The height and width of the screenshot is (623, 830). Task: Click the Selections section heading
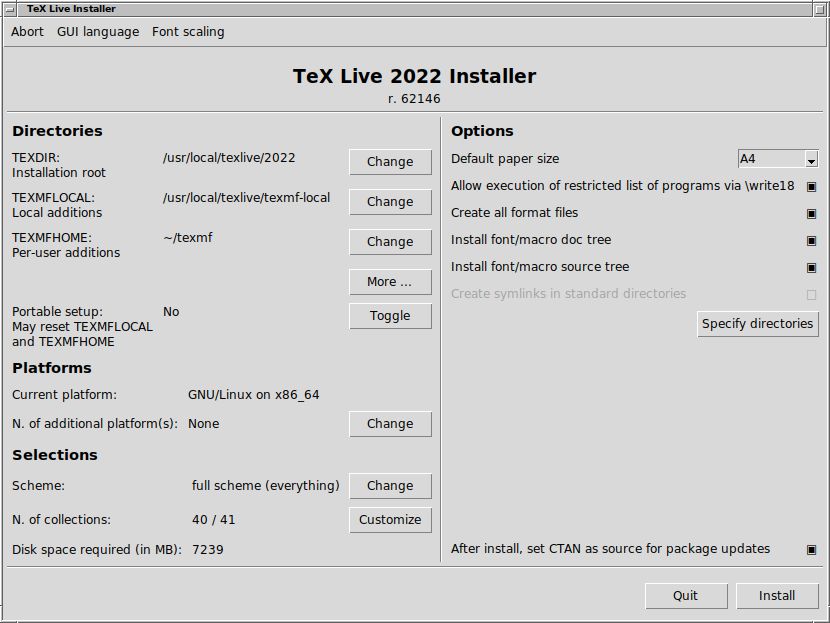click(x=55, y=455)
